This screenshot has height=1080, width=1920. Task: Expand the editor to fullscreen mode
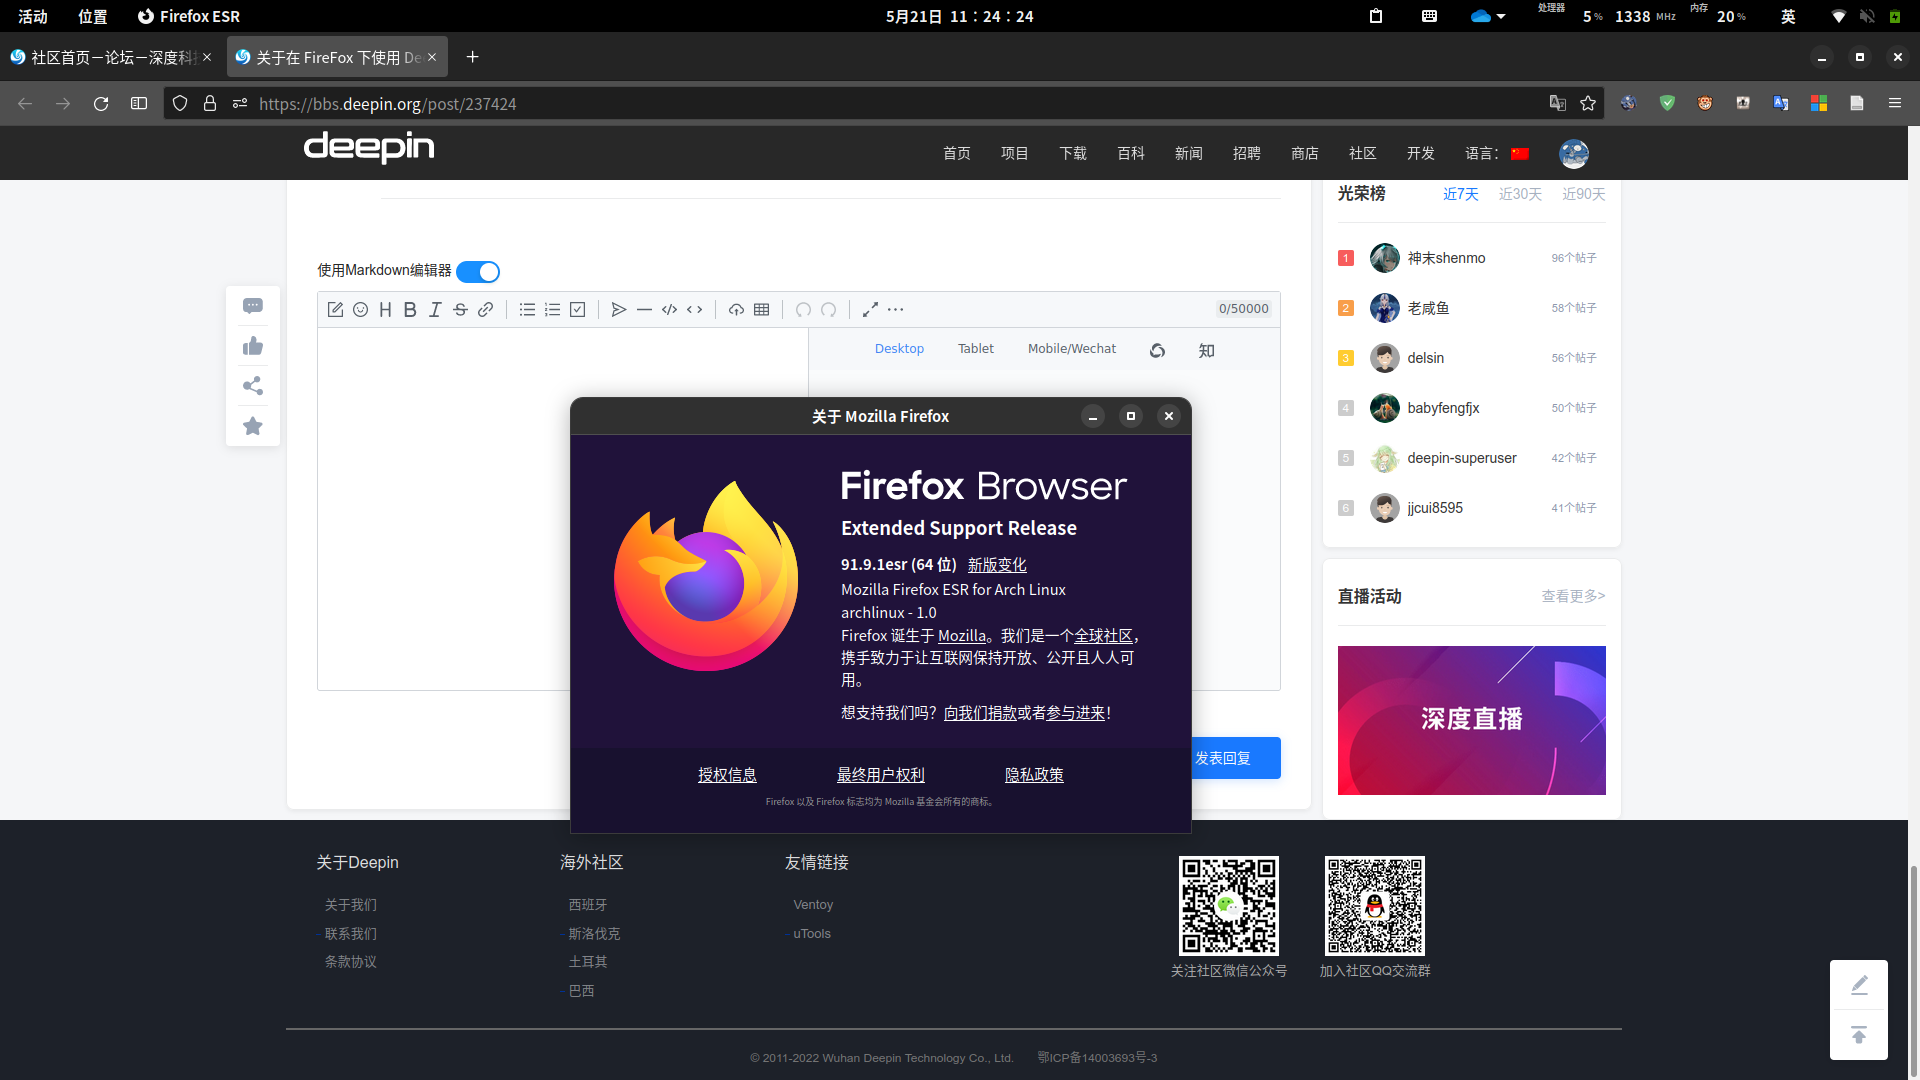[869, 309]
